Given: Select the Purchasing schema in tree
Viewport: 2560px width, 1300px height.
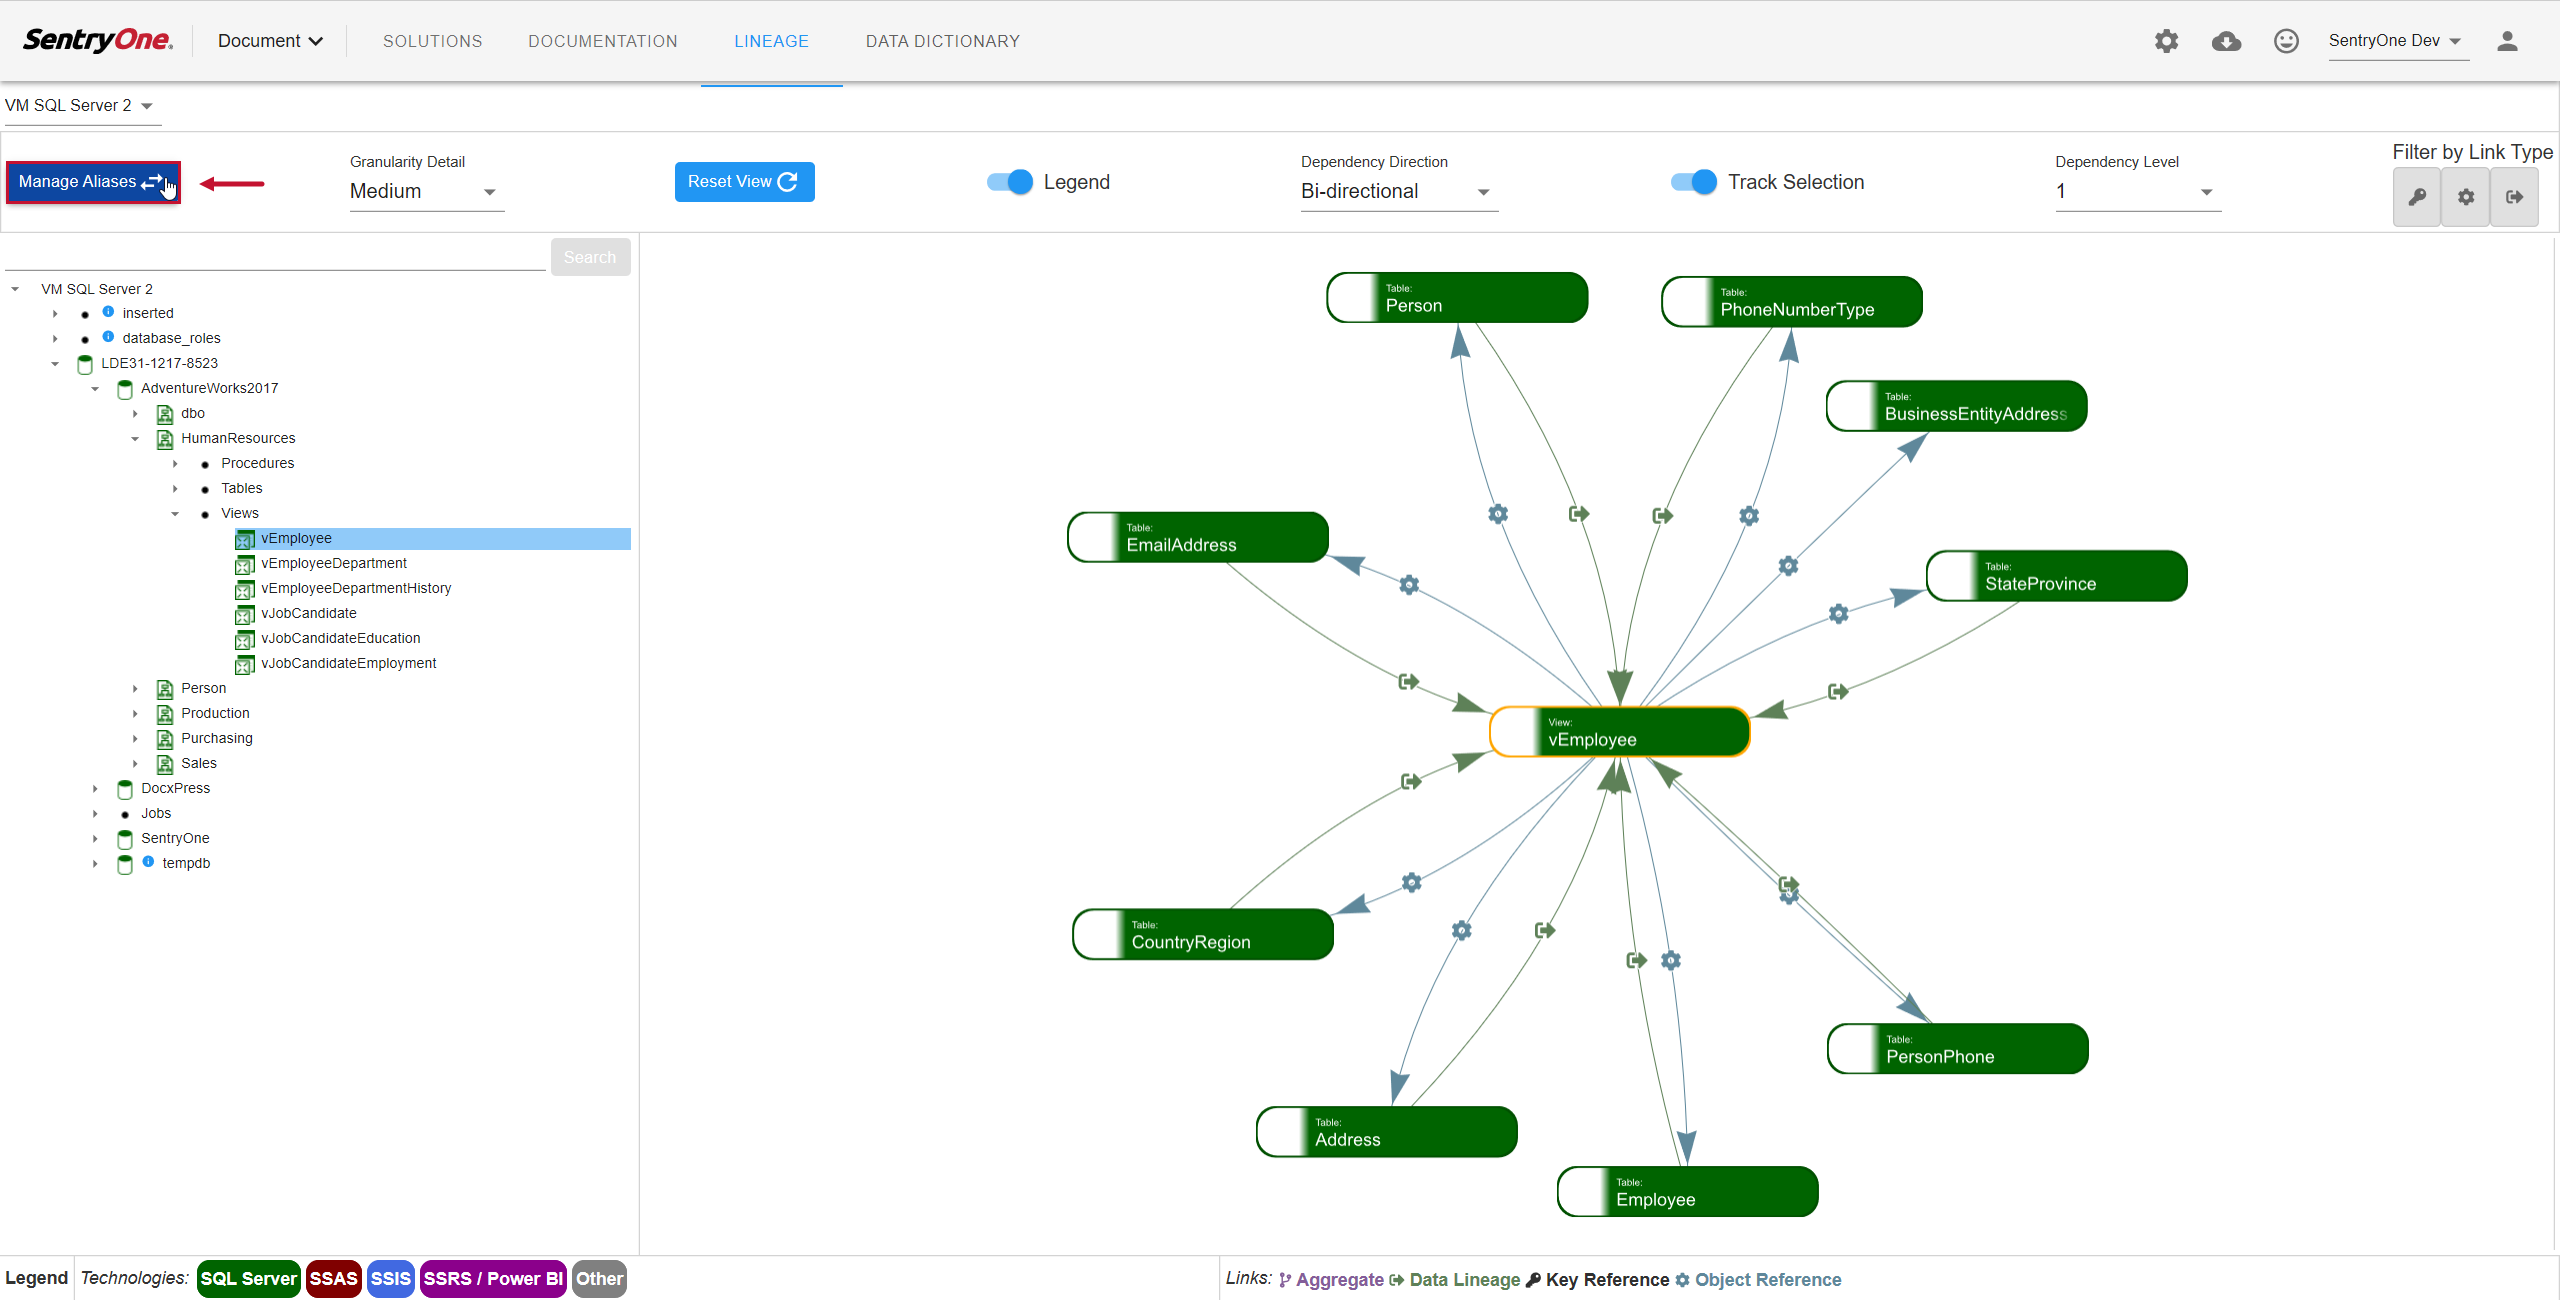Looking at the screenshot, I should (x=216, y=739).
